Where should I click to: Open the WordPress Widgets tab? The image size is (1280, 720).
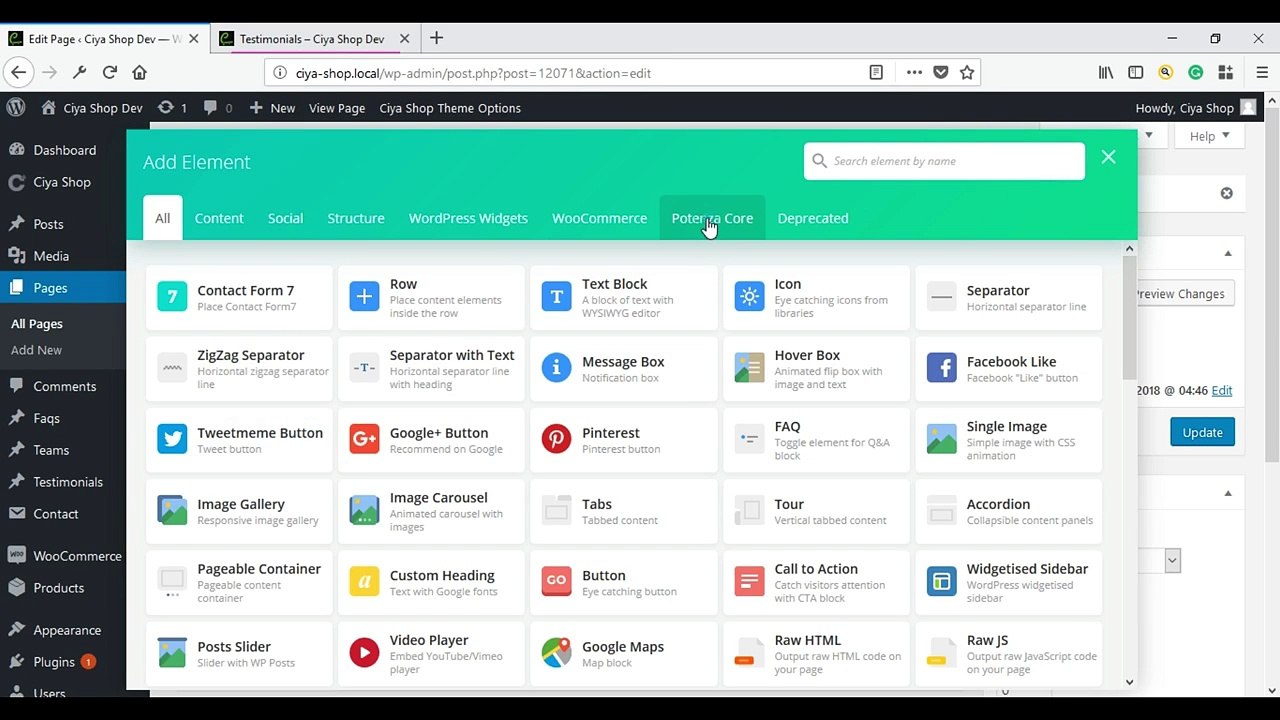coord(468,218)
